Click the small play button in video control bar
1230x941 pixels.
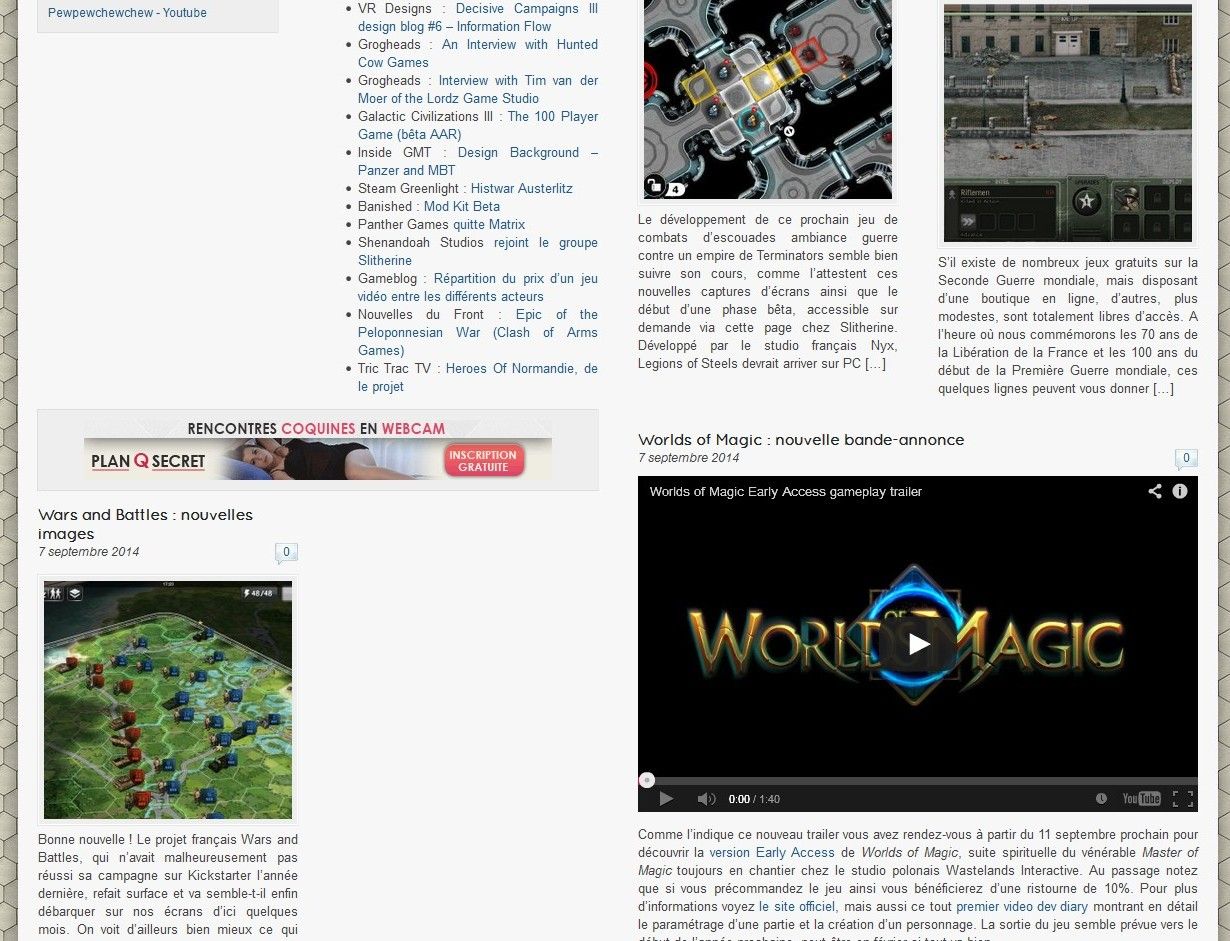pyautogui.click(x=666, y=799)
